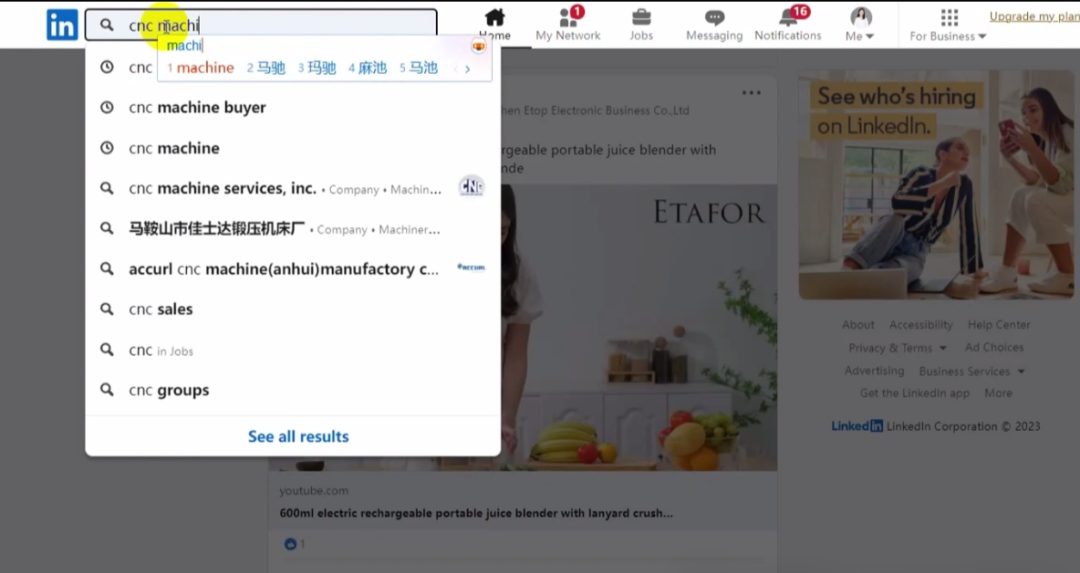Choose cnc groups suggestion
The width and height of the screenshot is (1080, 573).
293,390
